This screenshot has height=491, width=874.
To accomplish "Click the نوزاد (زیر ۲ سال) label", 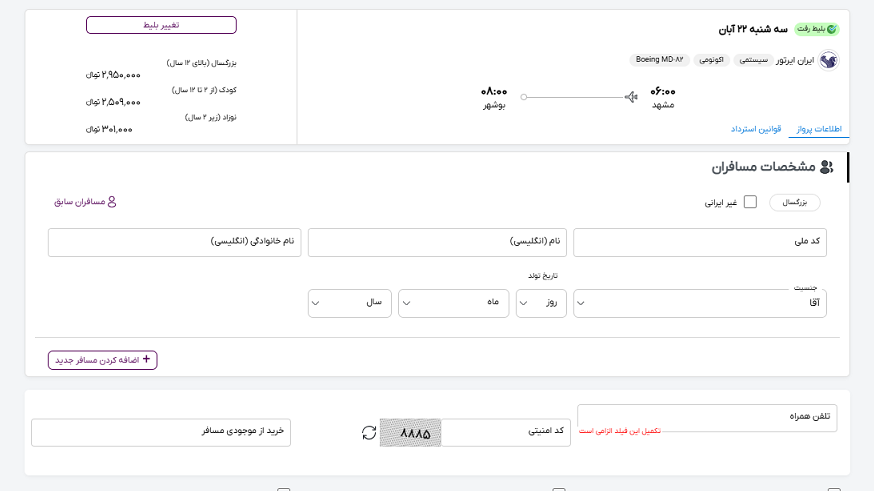I will [x=211, y=117].
